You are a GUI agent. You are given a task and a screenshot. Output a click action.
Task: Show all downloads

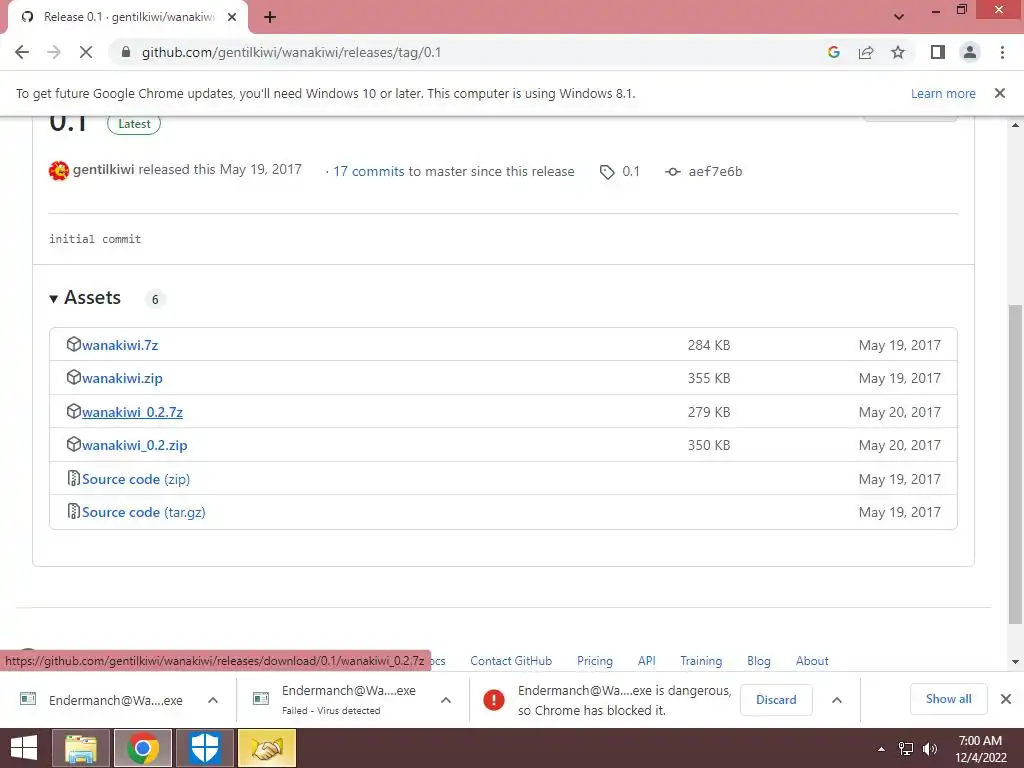pyautogui.click(x=948, y=699)
